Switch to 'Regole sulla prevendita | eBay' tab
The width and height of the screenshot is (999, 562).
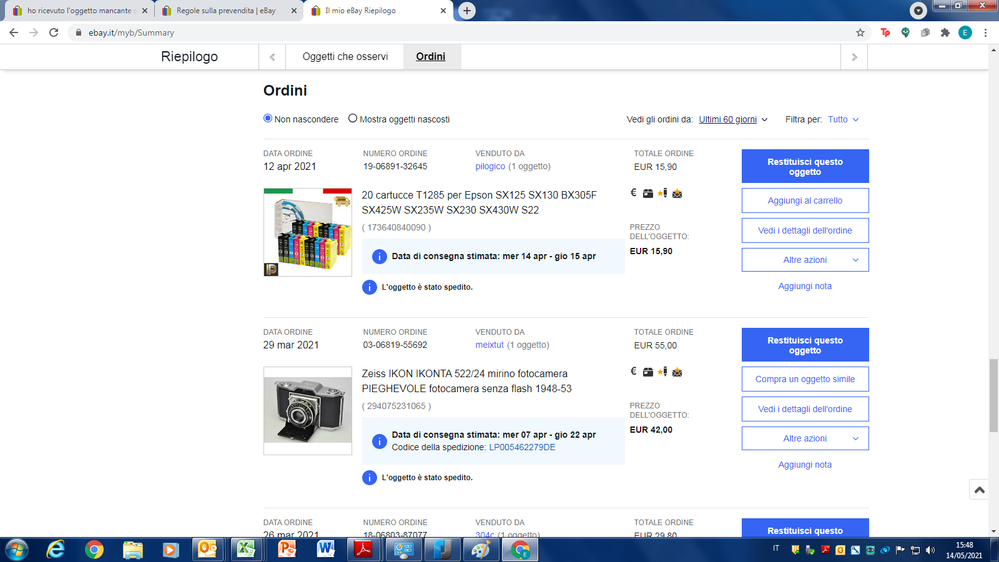point(228,11)
